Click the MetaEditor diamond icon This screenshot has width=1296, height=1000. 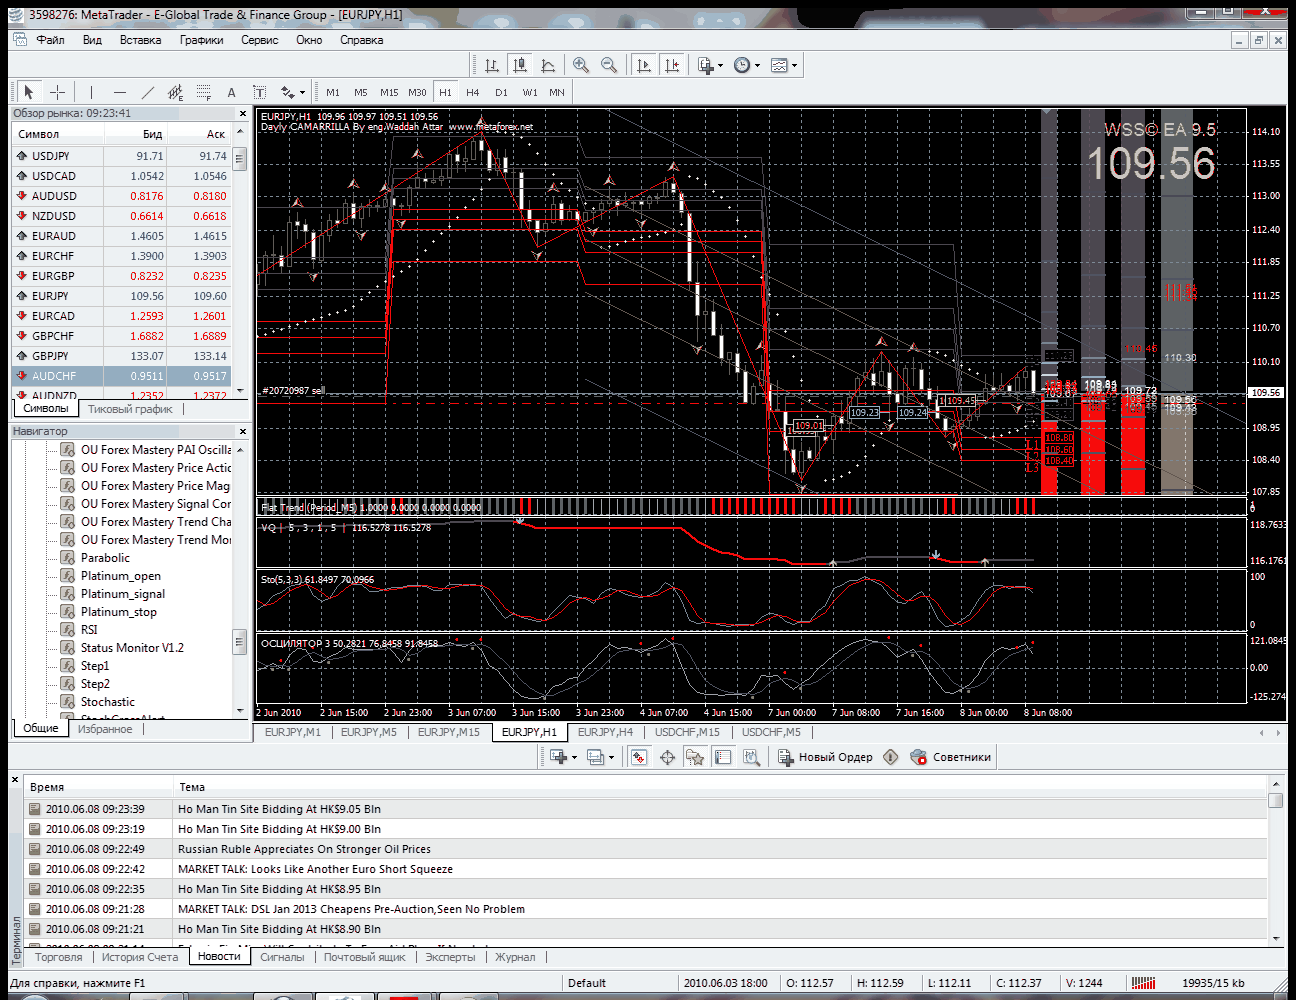[891, 757]
